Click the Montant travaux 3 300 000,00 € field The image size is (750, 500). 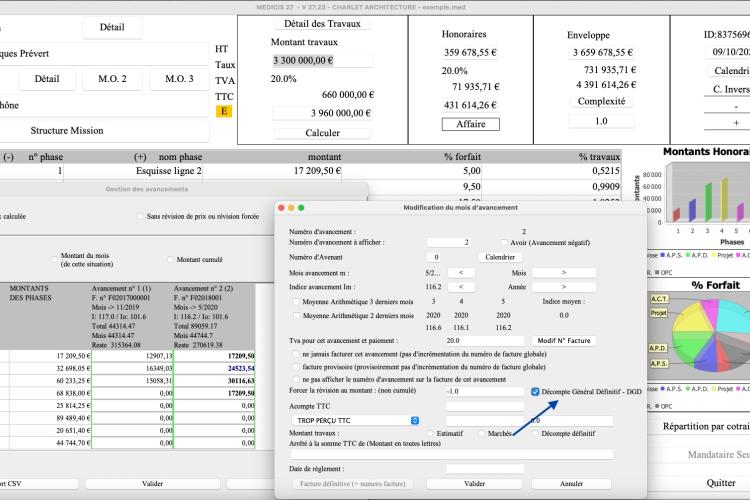322,61
